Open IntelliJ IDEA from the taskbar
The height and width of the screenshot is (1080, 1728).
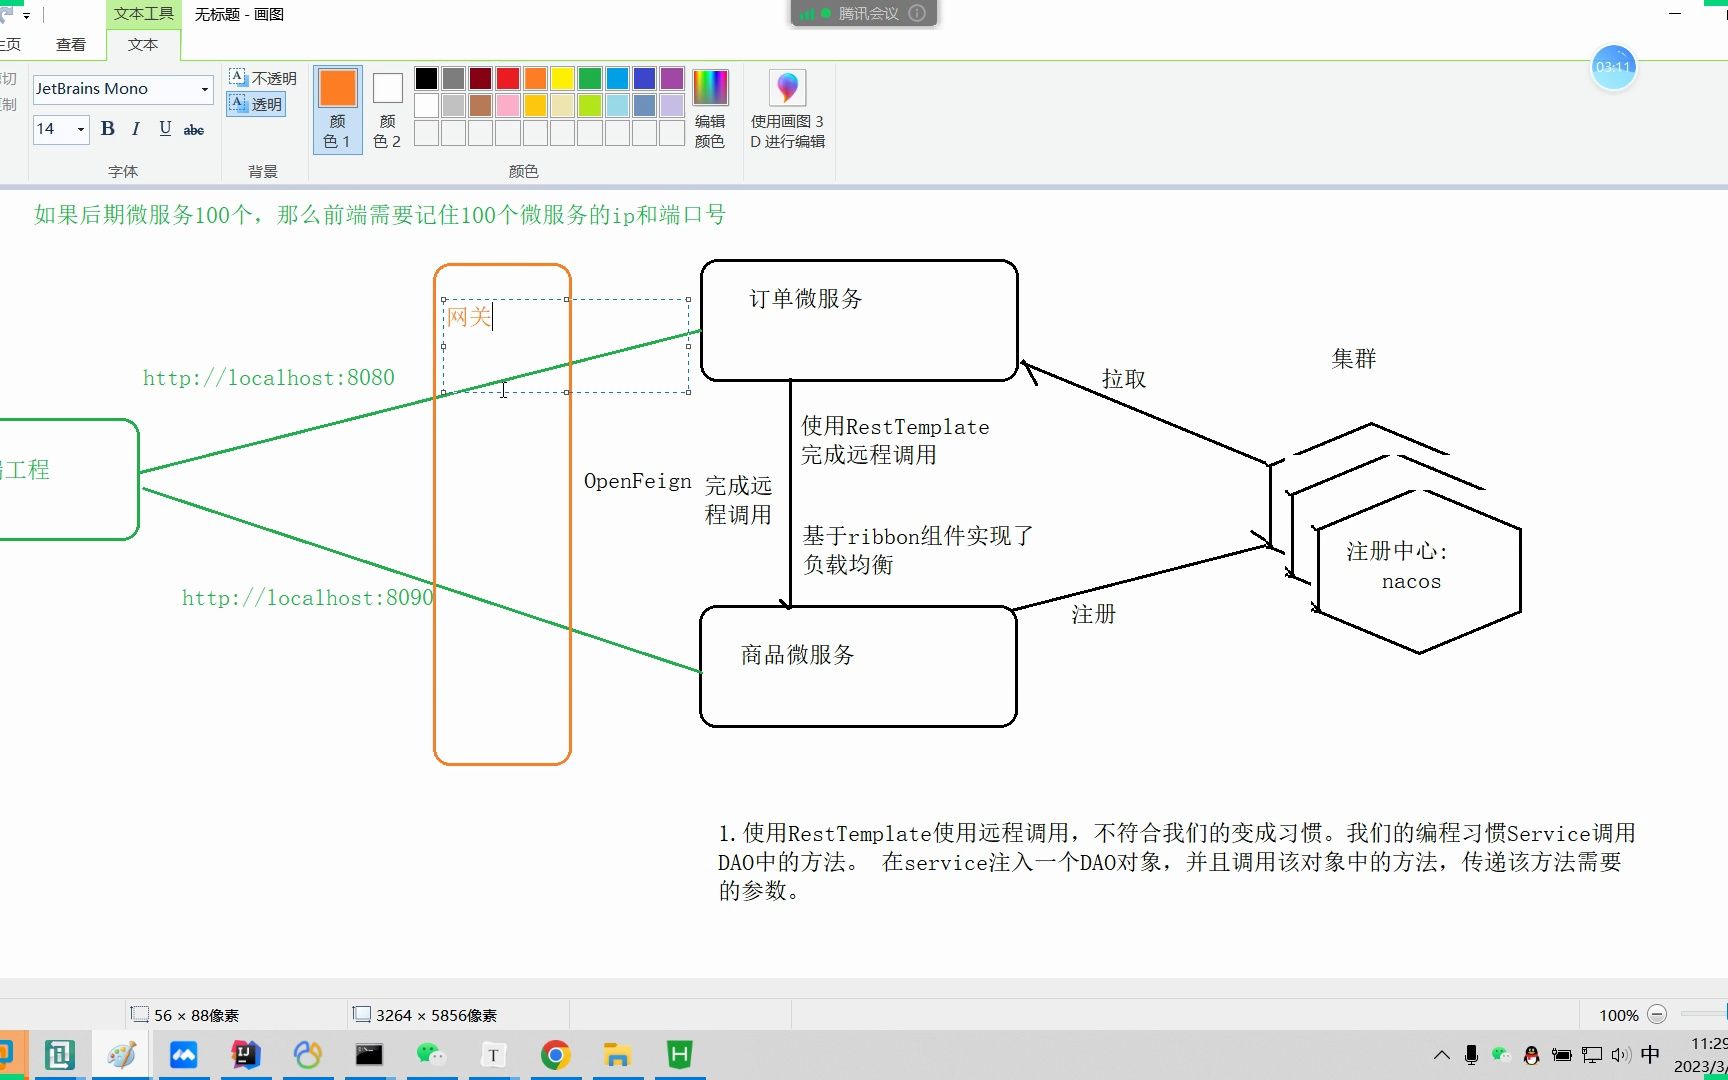[245, 1055]
